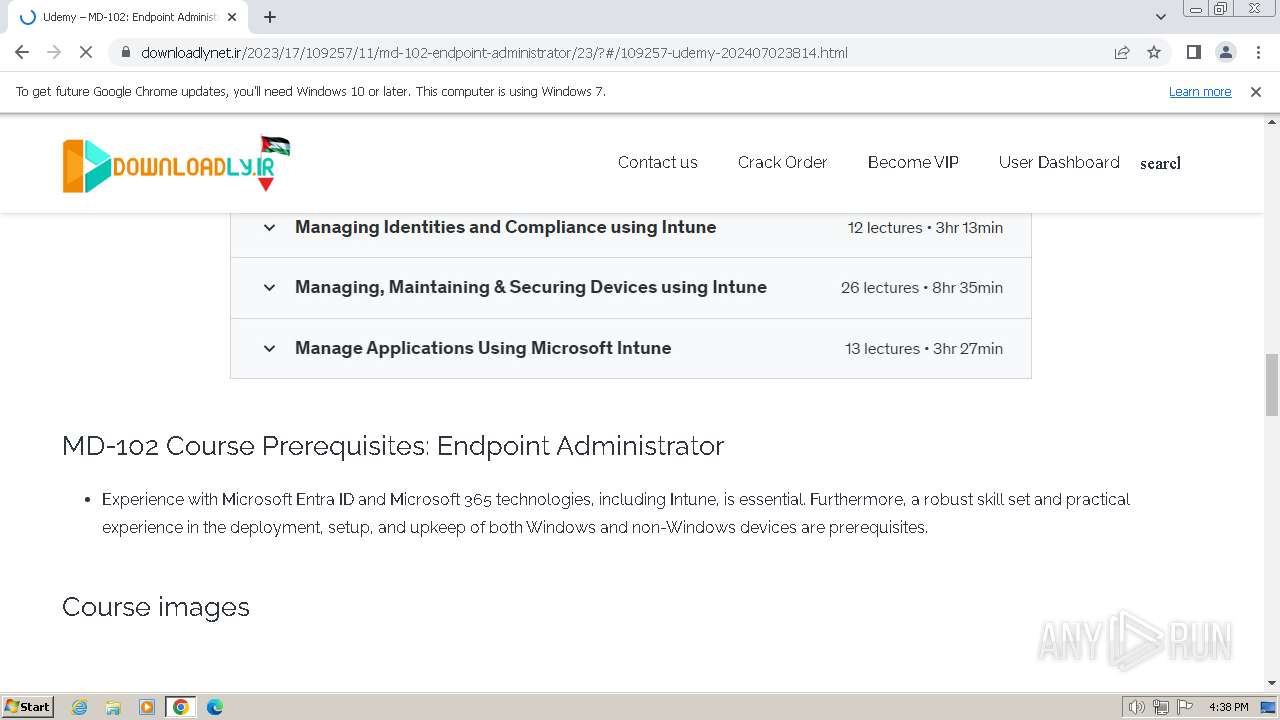Open the tab search dropdown arrow

(x=1161, y=17)
